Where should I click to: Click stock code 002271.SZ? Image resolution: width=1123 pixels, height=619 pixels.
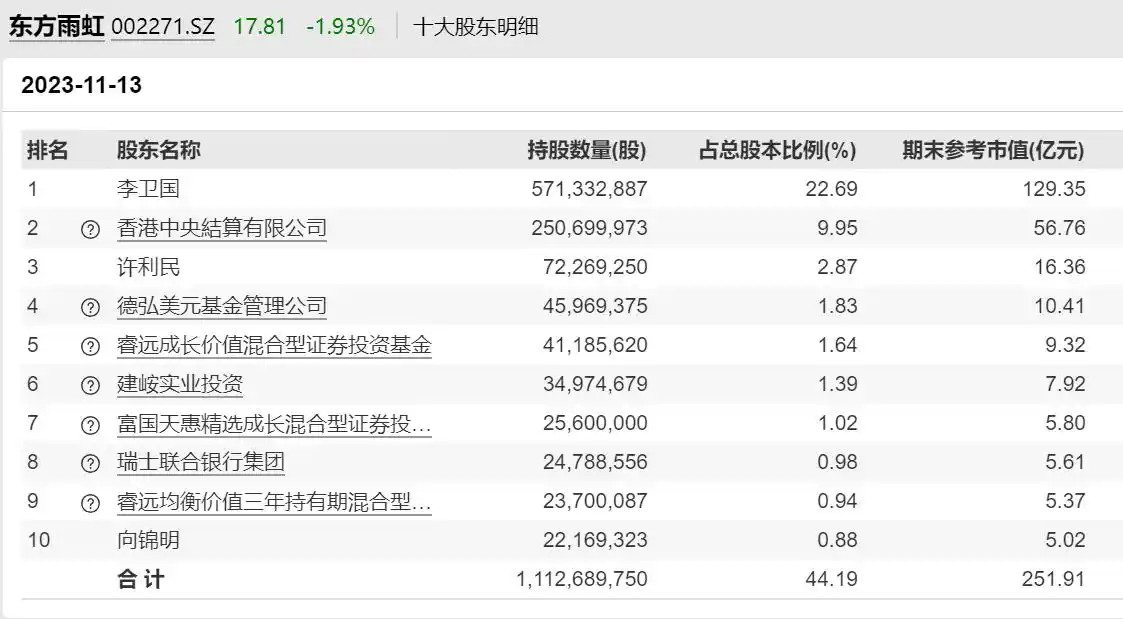click(163, 27)
